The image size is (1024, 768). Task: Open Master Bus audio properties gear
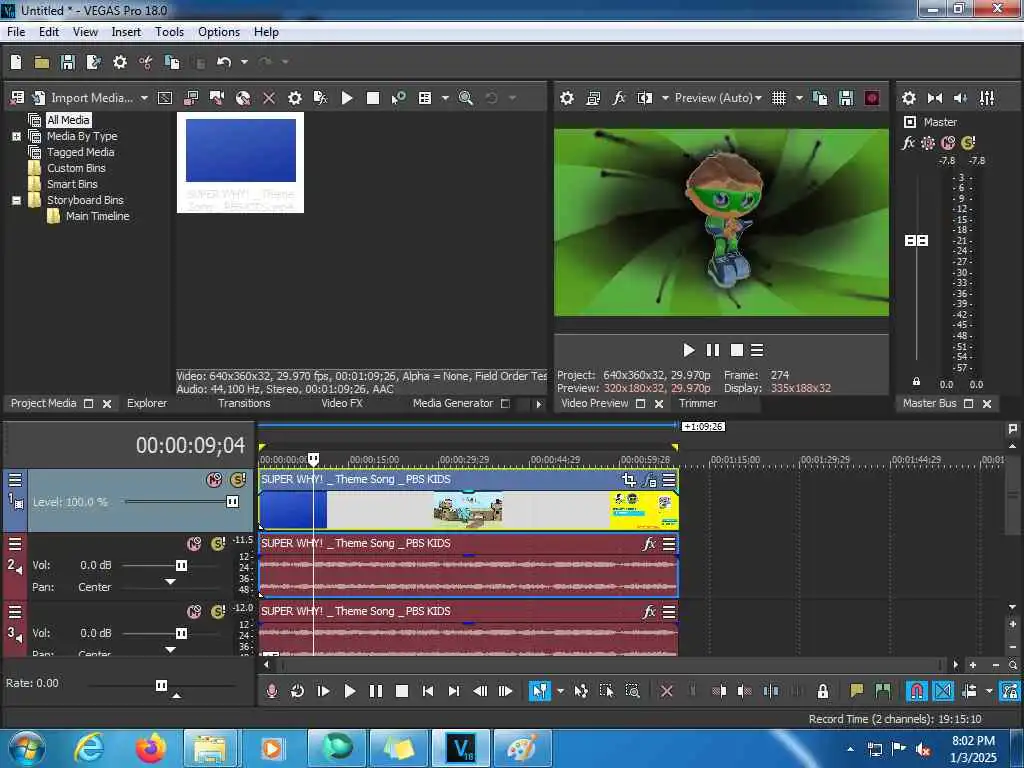point(909,98)
